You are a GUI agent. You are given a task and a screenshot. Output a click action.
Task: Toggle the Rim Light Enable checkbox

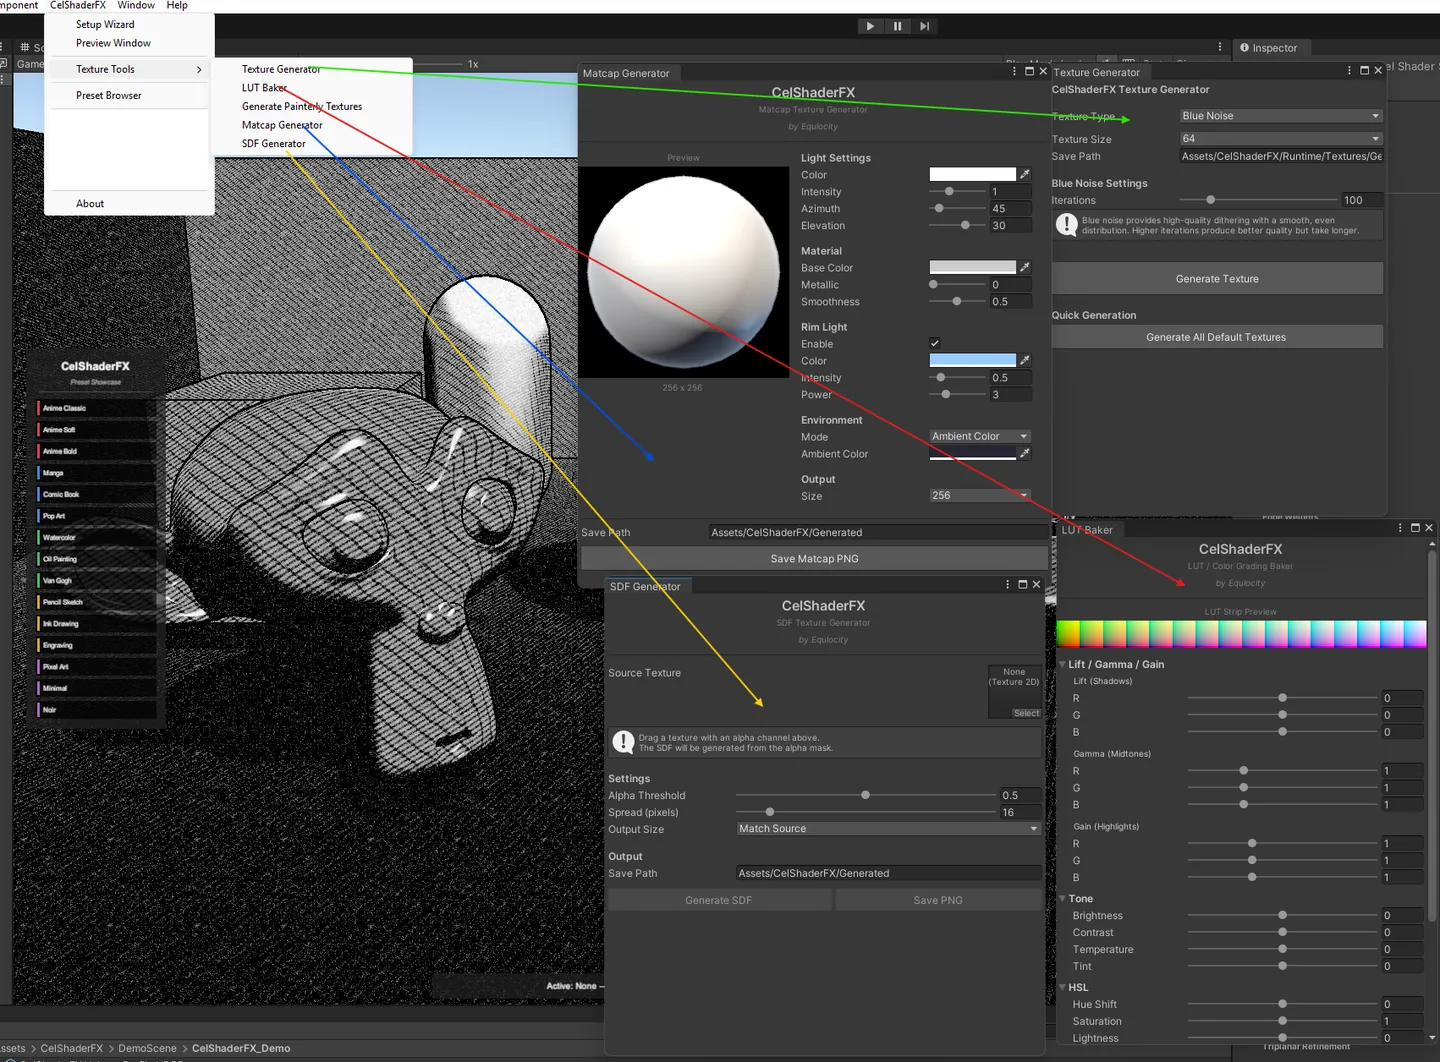point(935,343)
